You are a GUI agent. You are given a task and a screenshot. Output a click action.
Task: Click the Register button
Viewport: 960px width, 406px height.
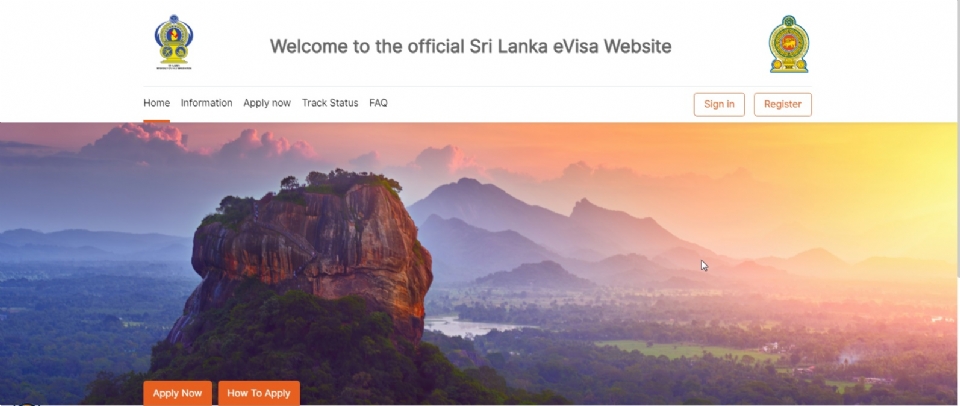tap(782, 104)
